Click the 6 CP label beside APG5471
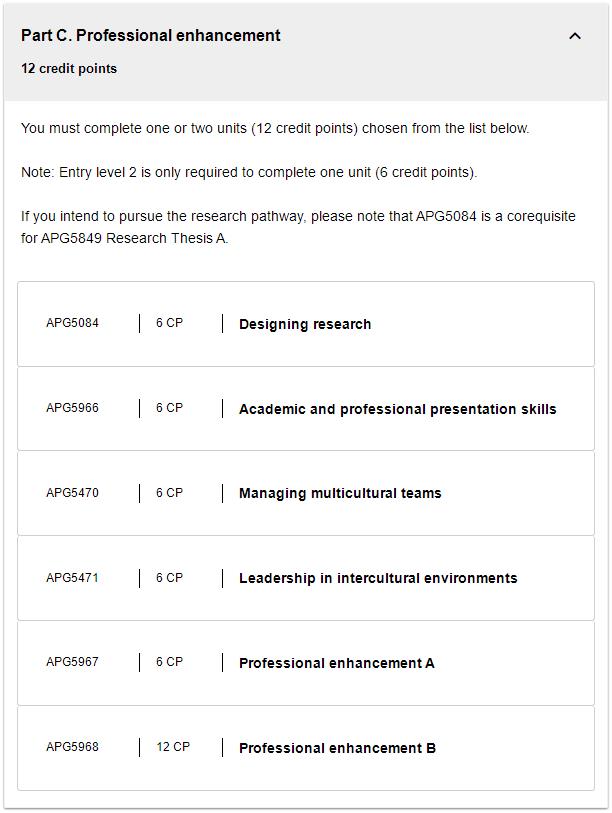The width and height of the screenshot is (612, 813). click(x=169, y=578)
